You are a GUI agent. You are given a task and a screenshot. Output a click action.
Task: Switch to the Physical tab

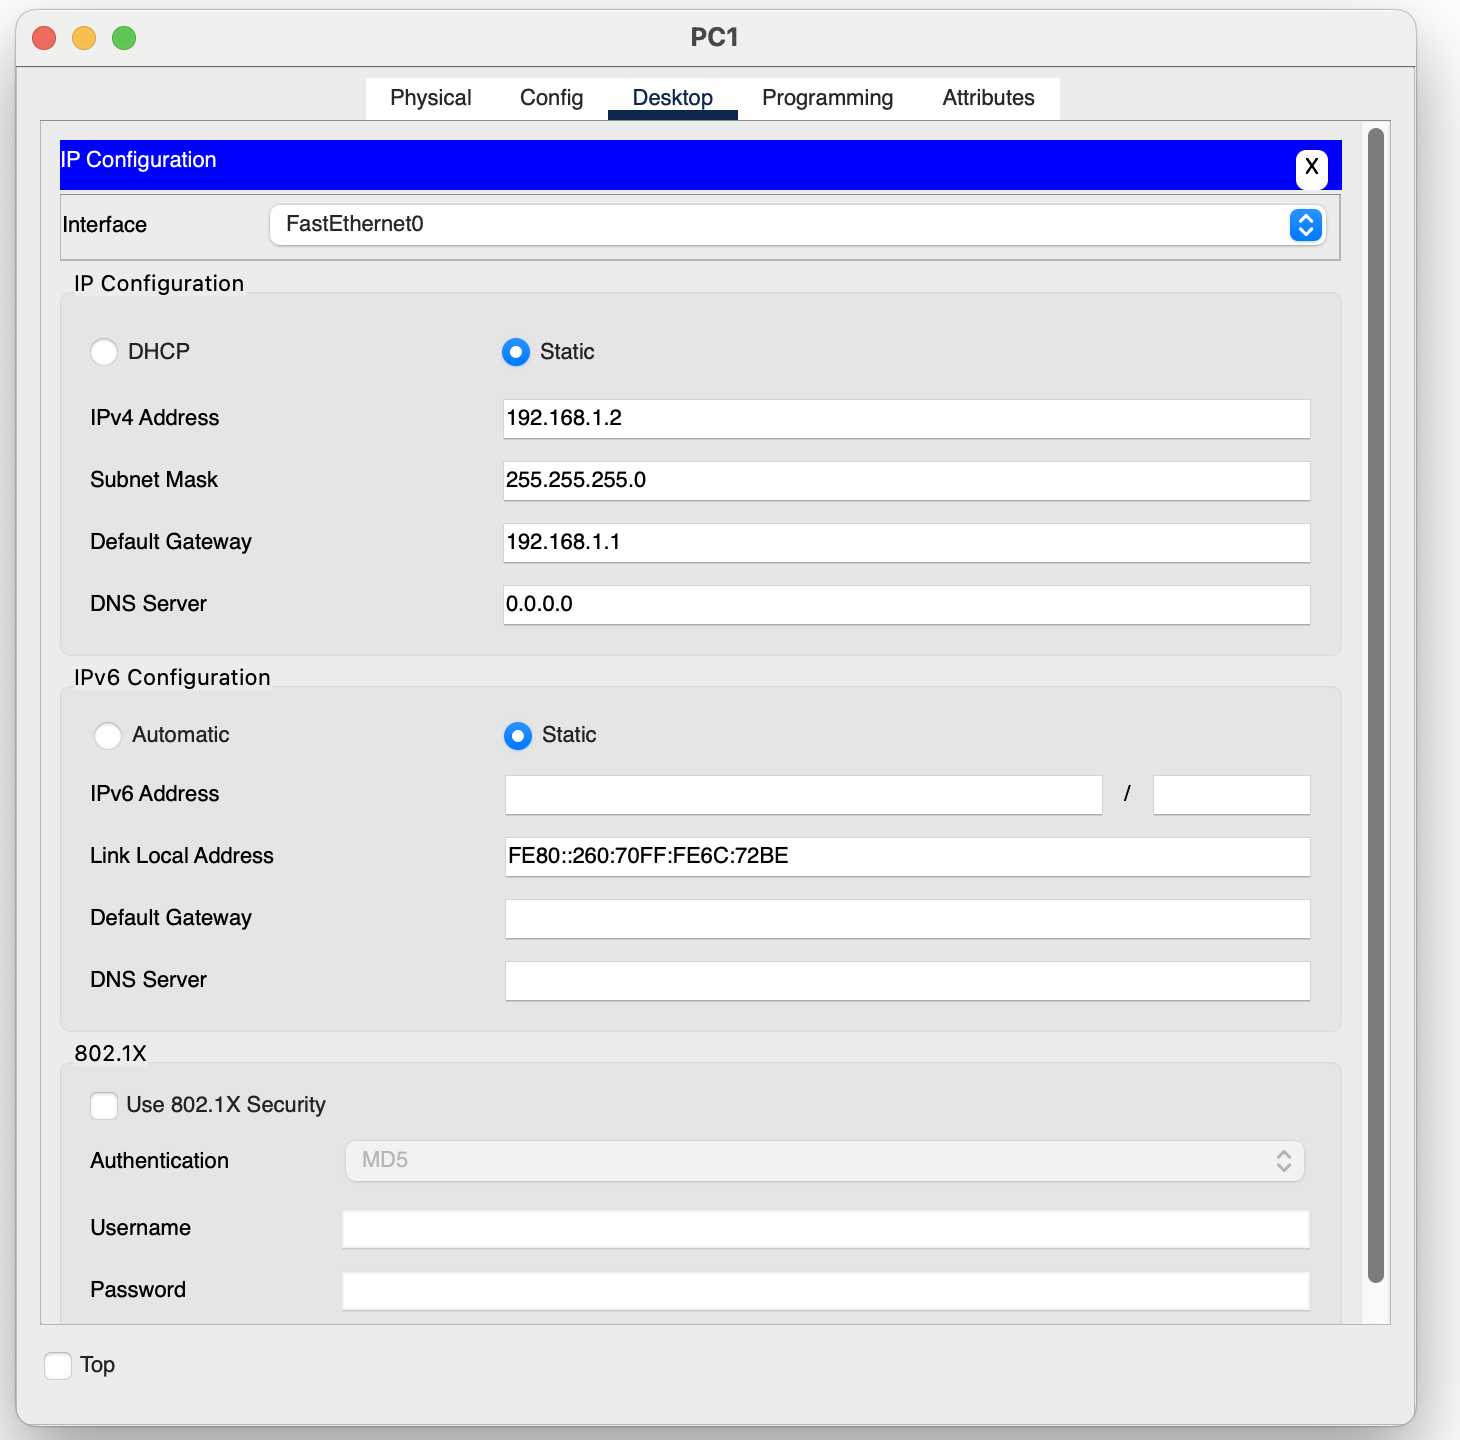(430, 98)
